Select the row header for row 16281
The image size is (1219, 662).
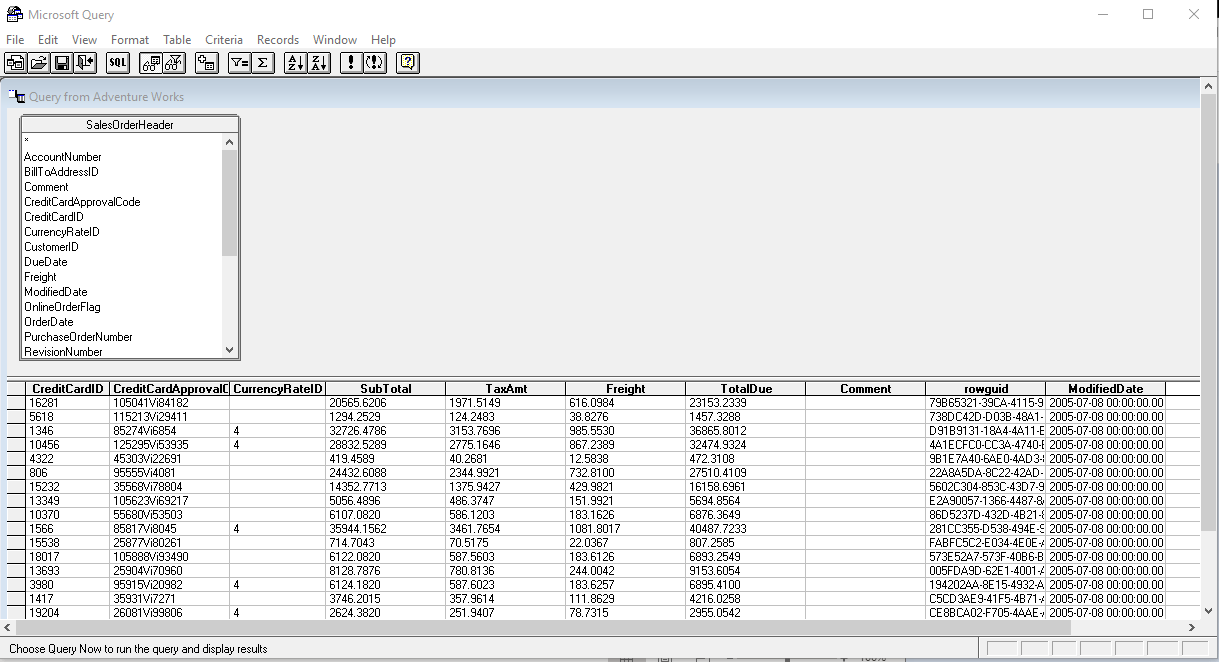coord(17,402)
